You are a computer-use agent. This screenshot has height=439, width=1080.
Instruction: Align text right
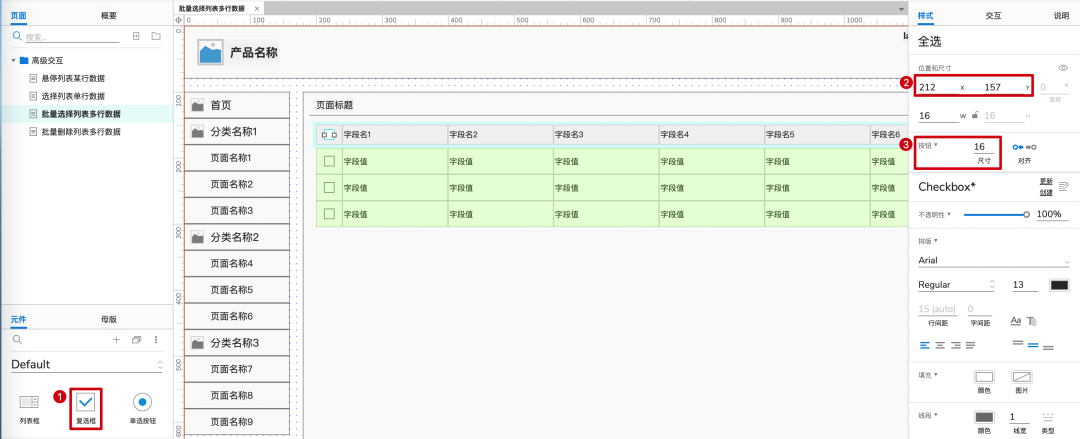pos(955,345)
